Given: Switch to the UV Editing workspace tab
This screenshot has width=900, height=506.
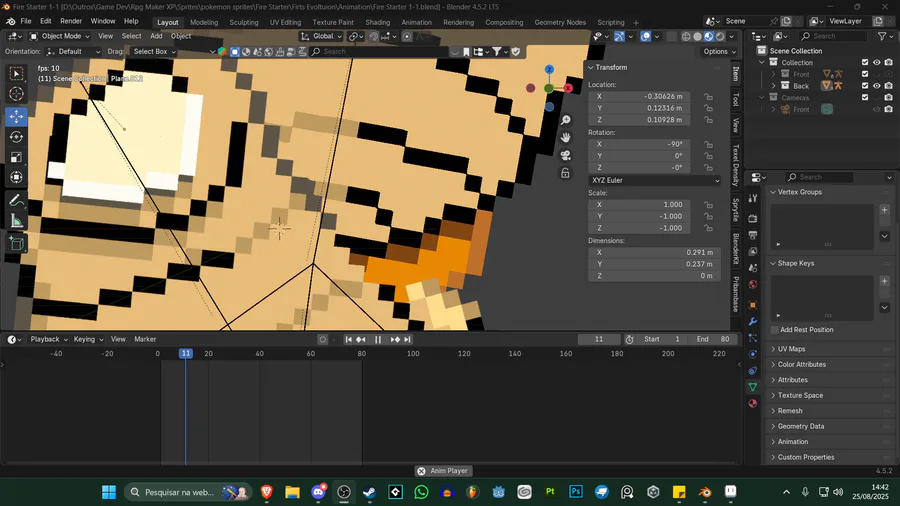Looking at the screenshot, I should [285, 22].
